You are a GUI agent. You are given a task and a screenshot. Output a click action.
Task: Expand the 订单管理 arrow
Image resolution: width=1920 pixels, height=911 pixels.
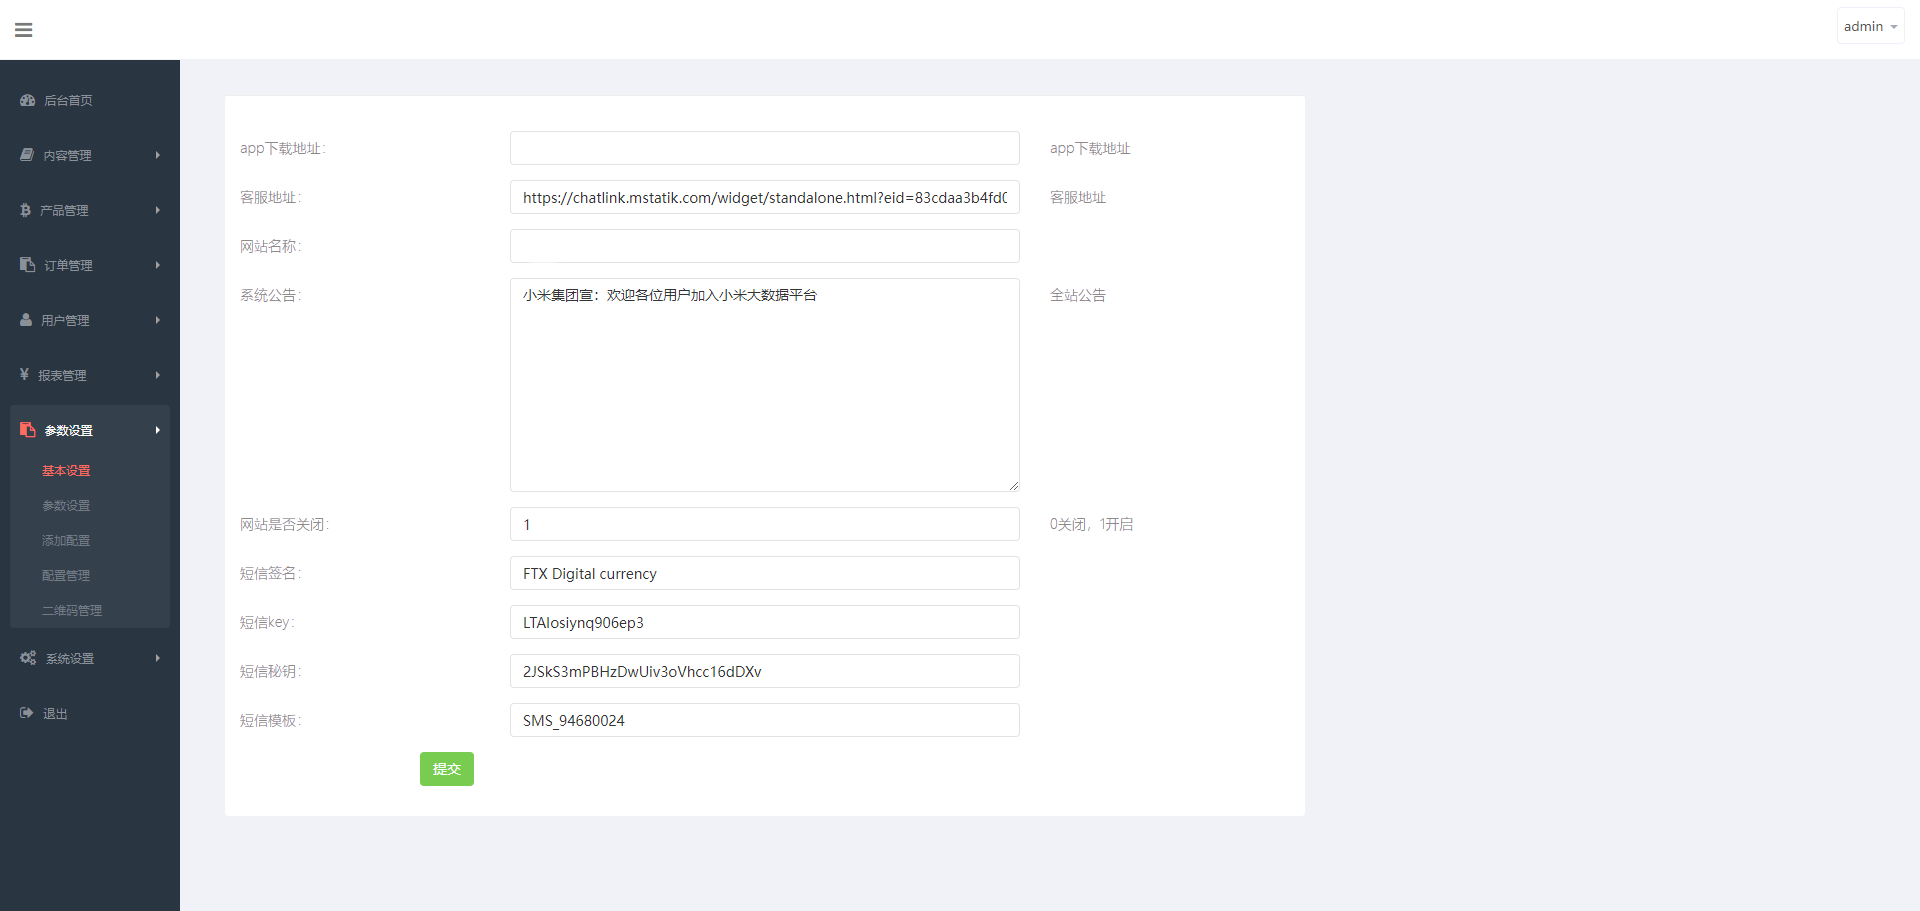[x=157, y=265]
